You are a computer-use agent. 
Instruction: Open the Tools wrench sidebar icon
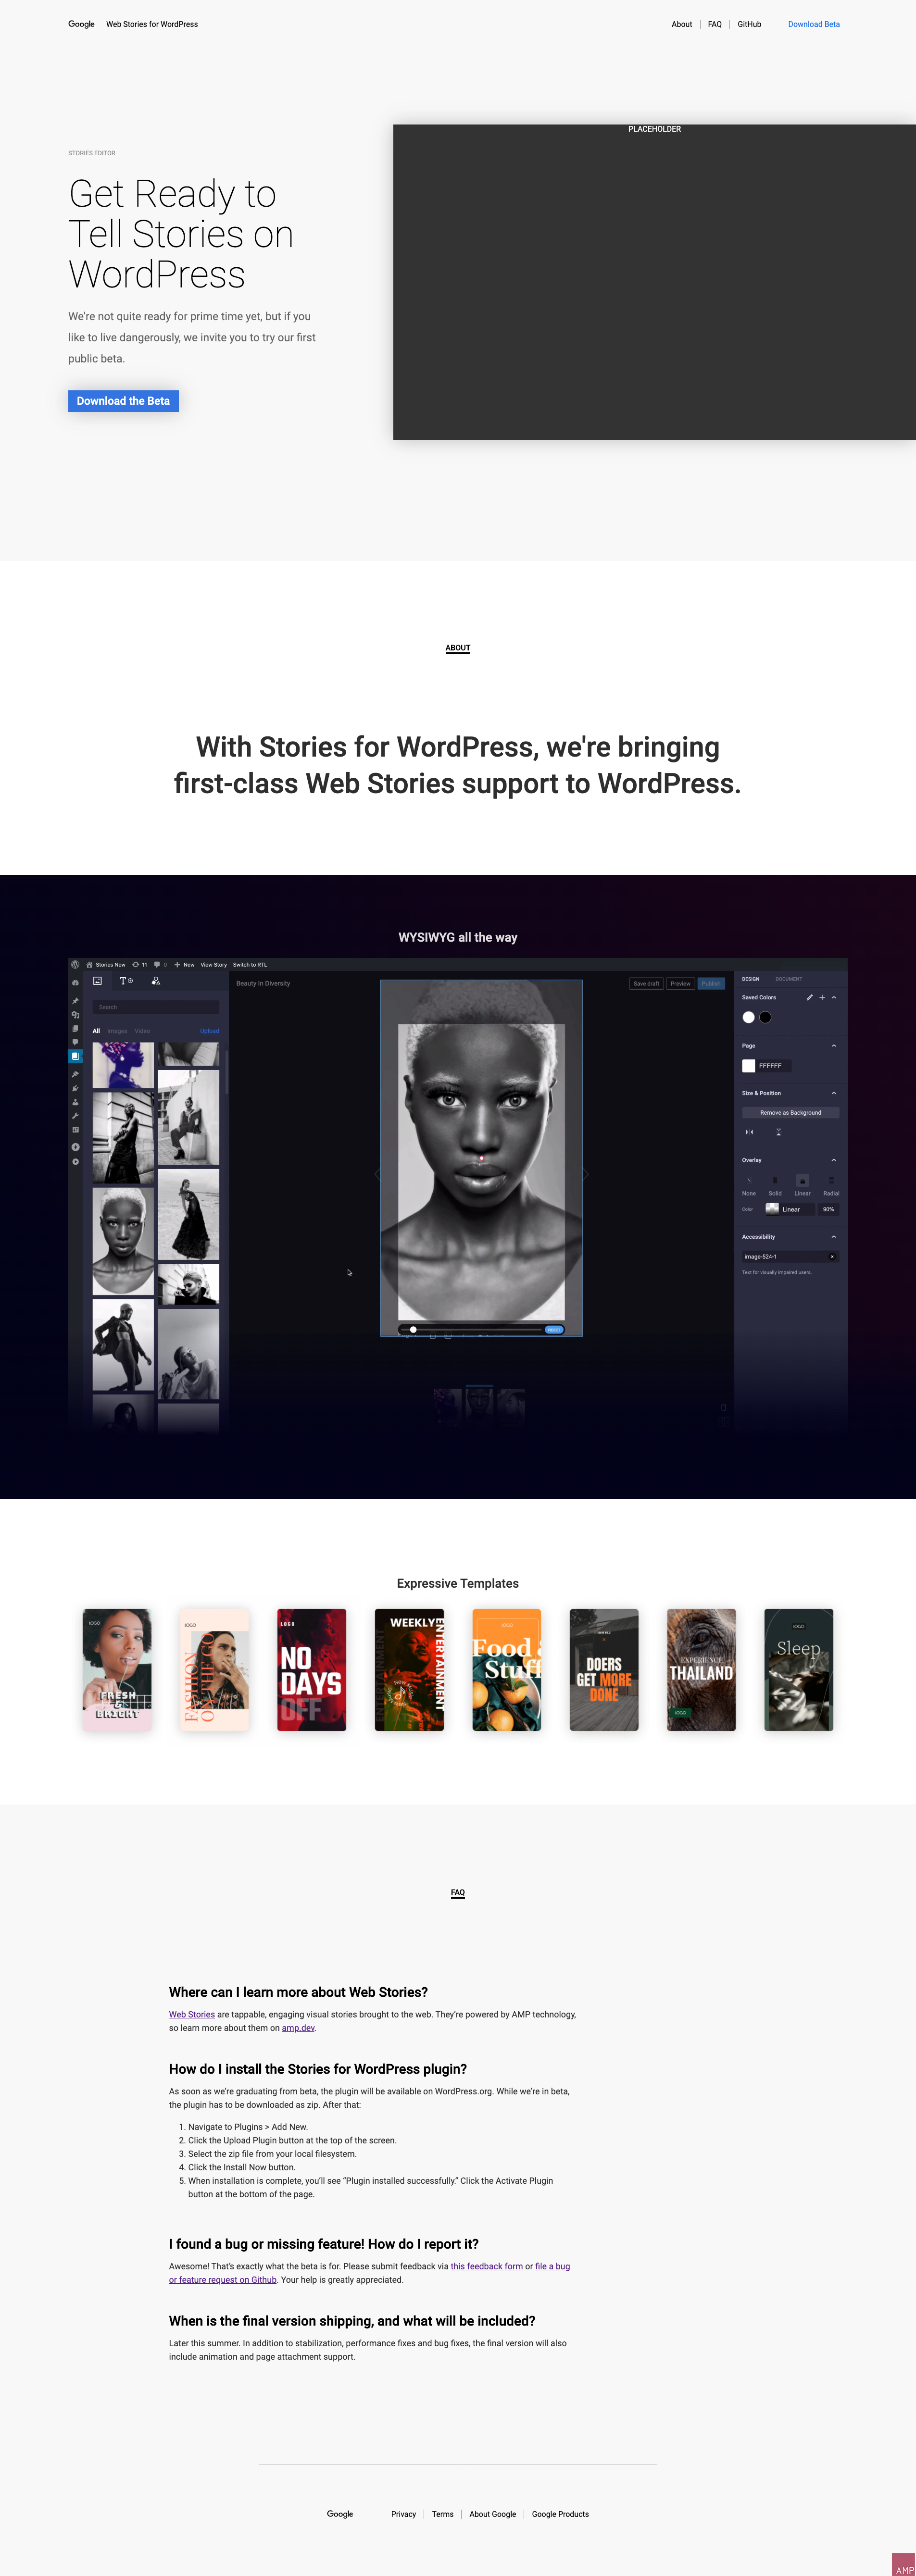click(x=75, y=1116)
